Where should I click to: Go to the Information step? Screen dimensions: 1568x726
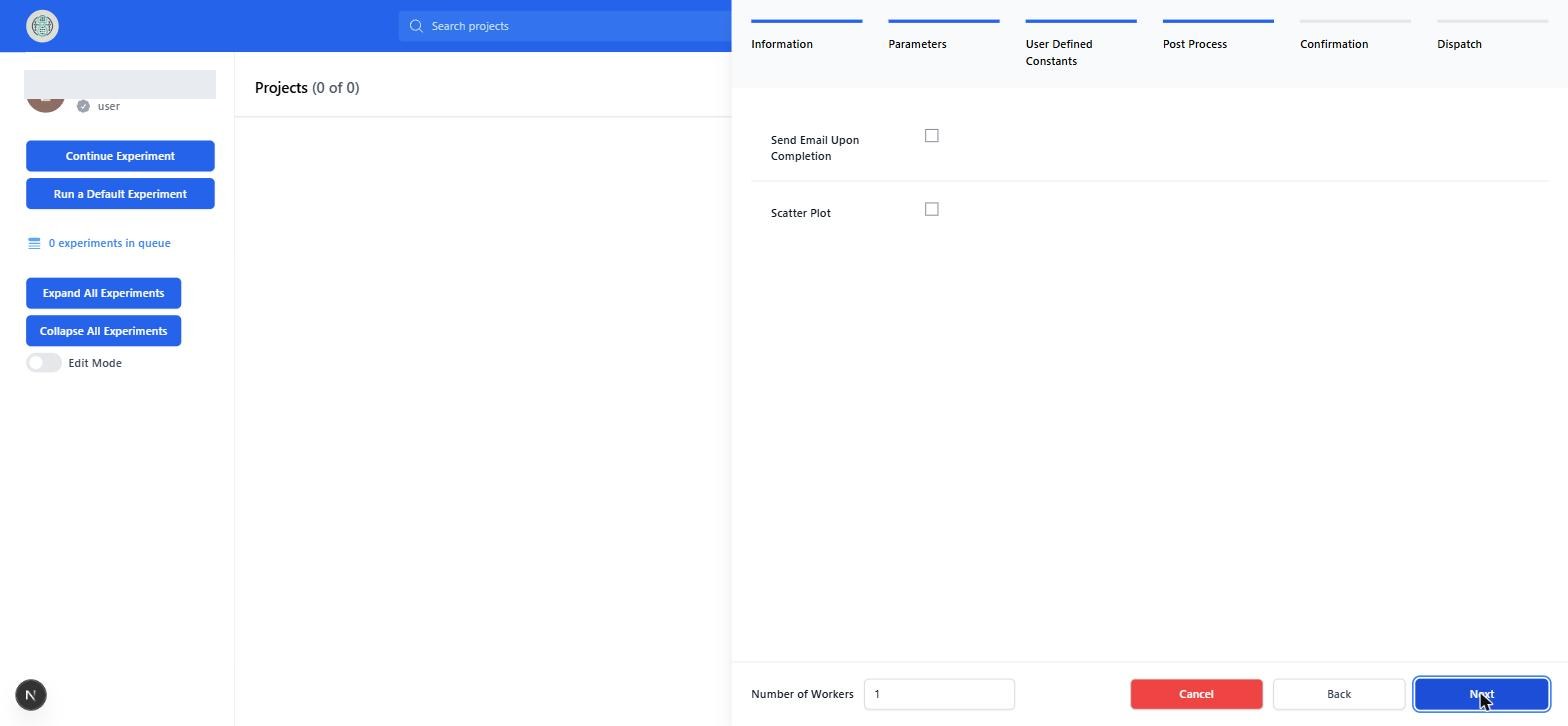tap(806, 36)
